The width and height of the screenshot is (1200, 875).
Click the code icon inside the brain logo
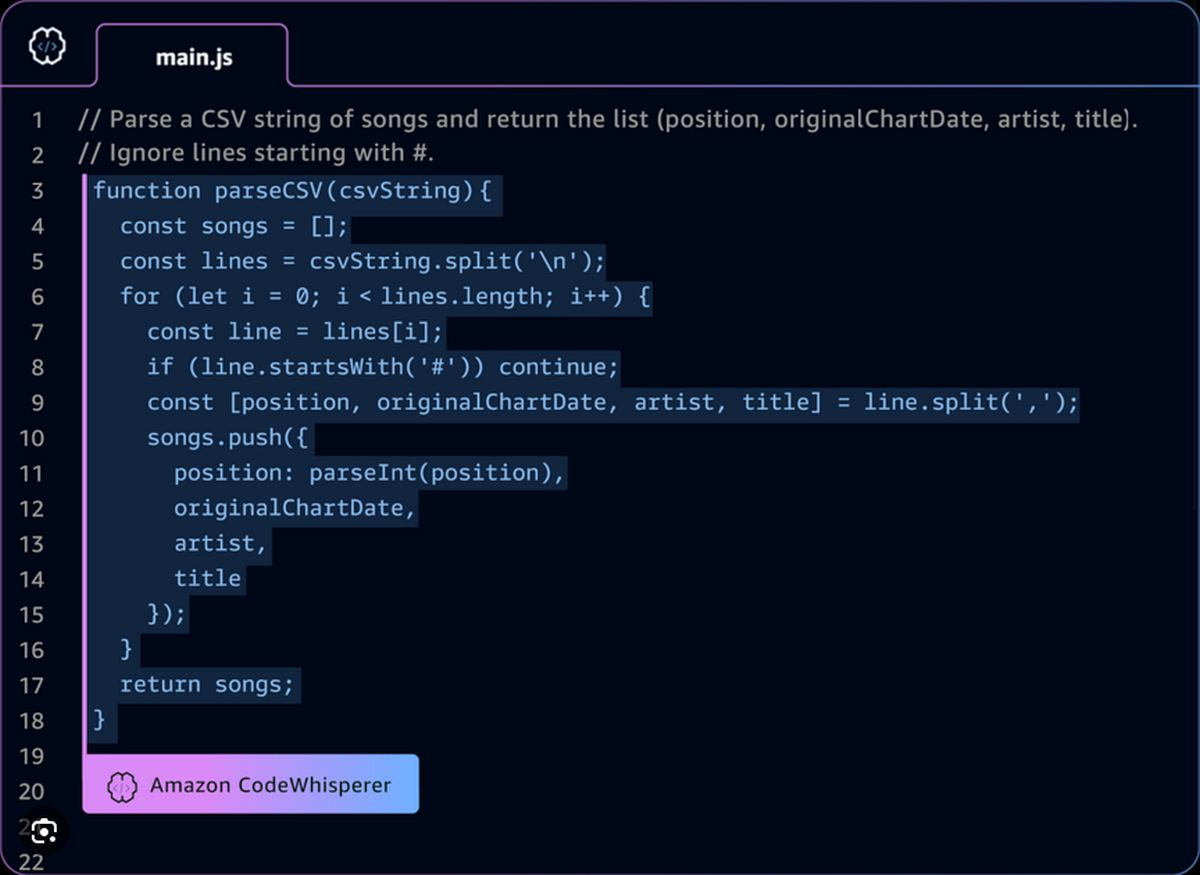[x=47, y=45]
